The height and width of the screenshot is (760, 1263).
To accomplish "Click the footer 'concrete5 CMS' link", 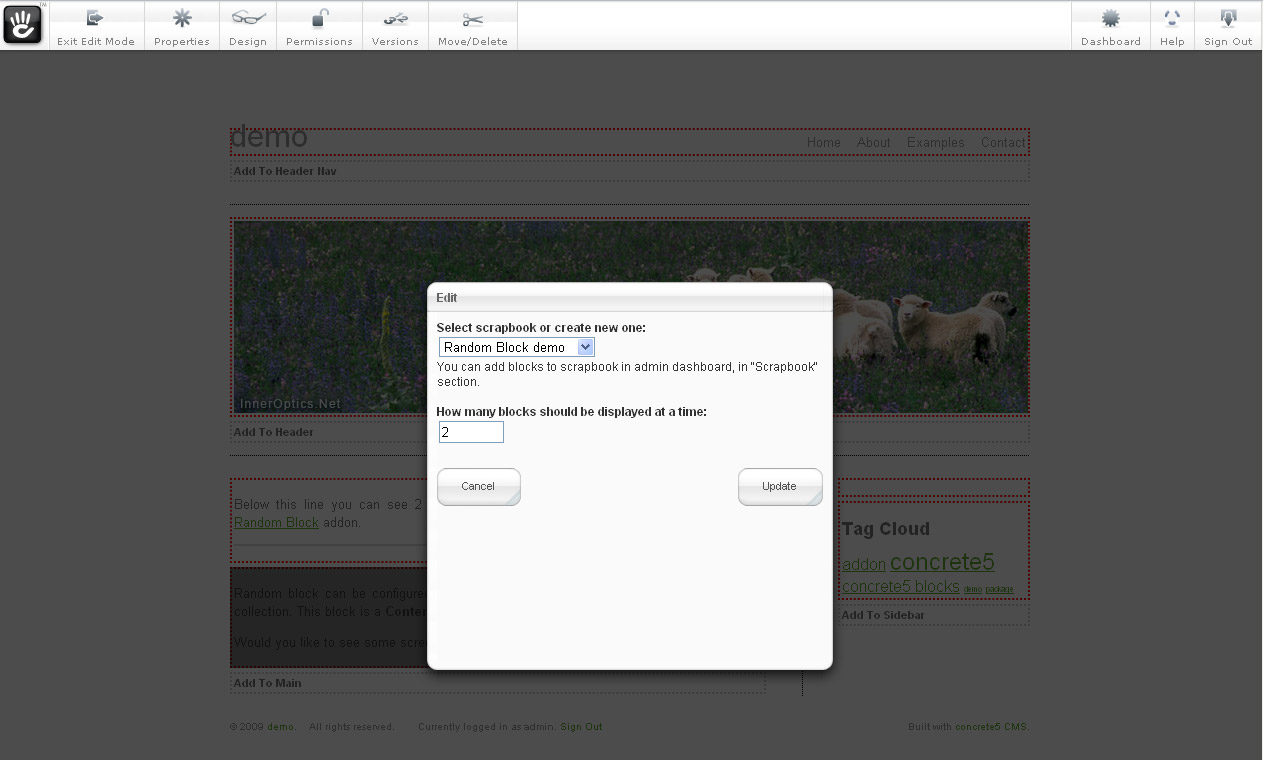I will click(x=991, y=727).
